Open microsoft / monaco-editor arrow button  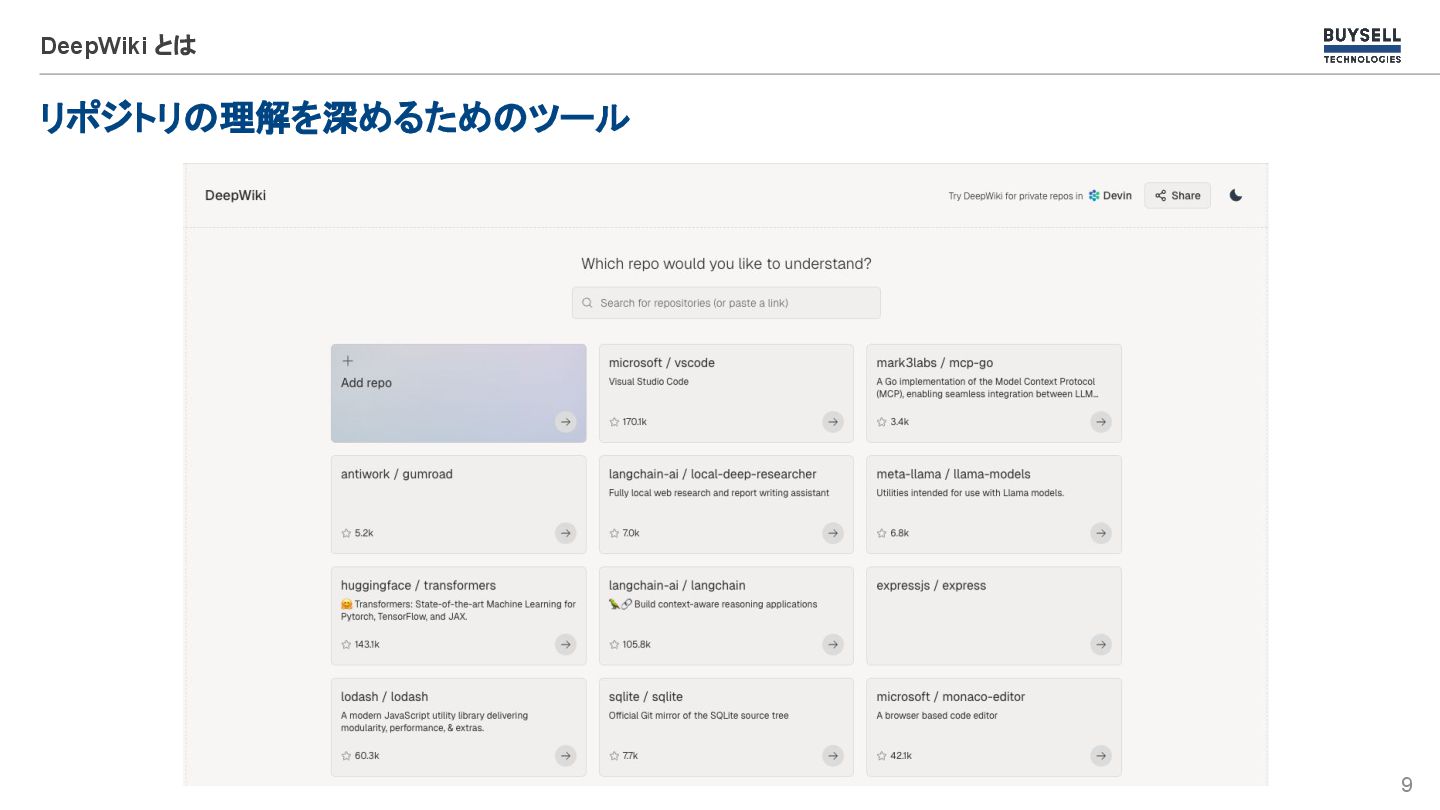coord(1101,756)
